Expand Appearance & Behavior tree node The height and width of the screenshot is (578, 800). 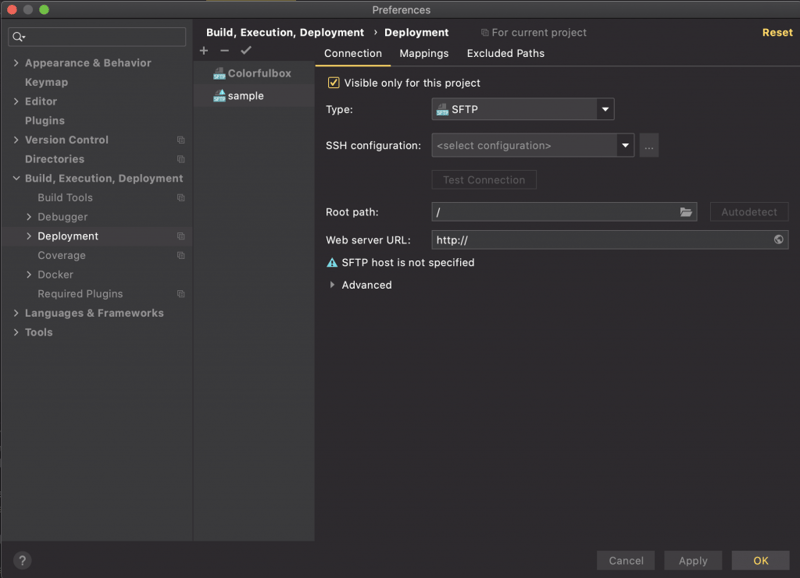pos(16,63)
